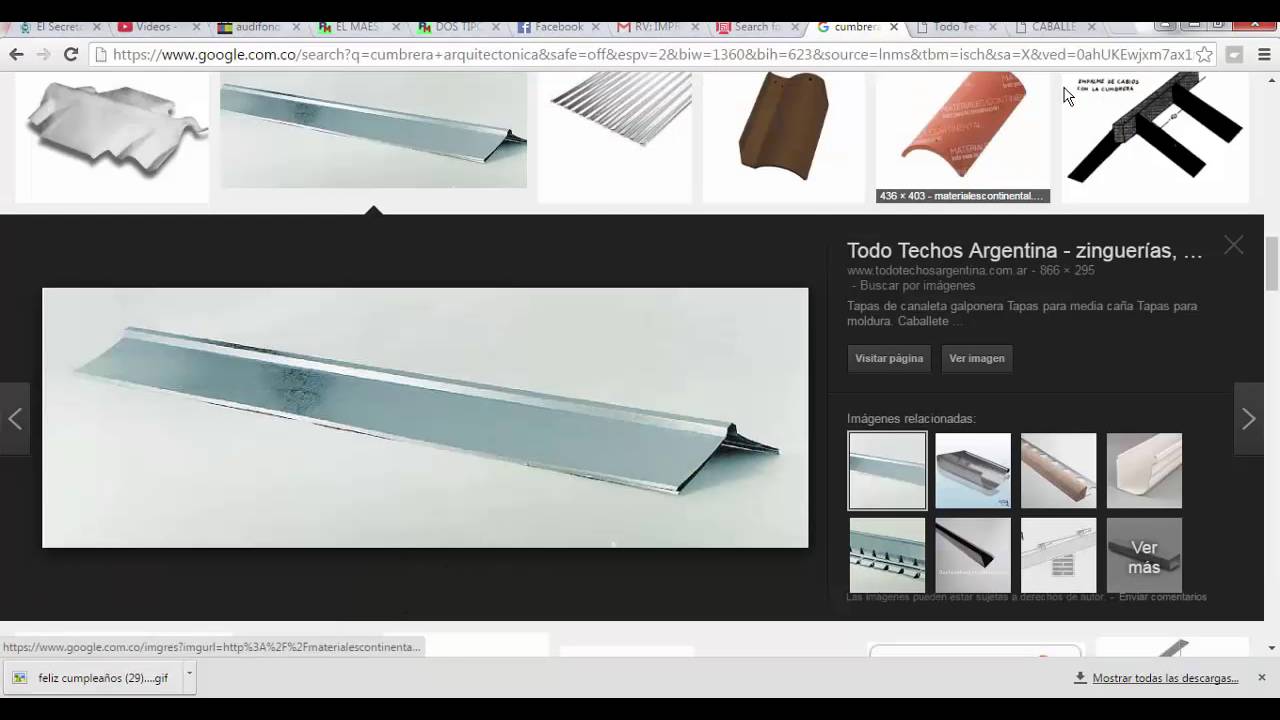This screenshot has height=720, width=1280.
Task: Reload the page with the refresh icon
Action: tap(71, 55)
